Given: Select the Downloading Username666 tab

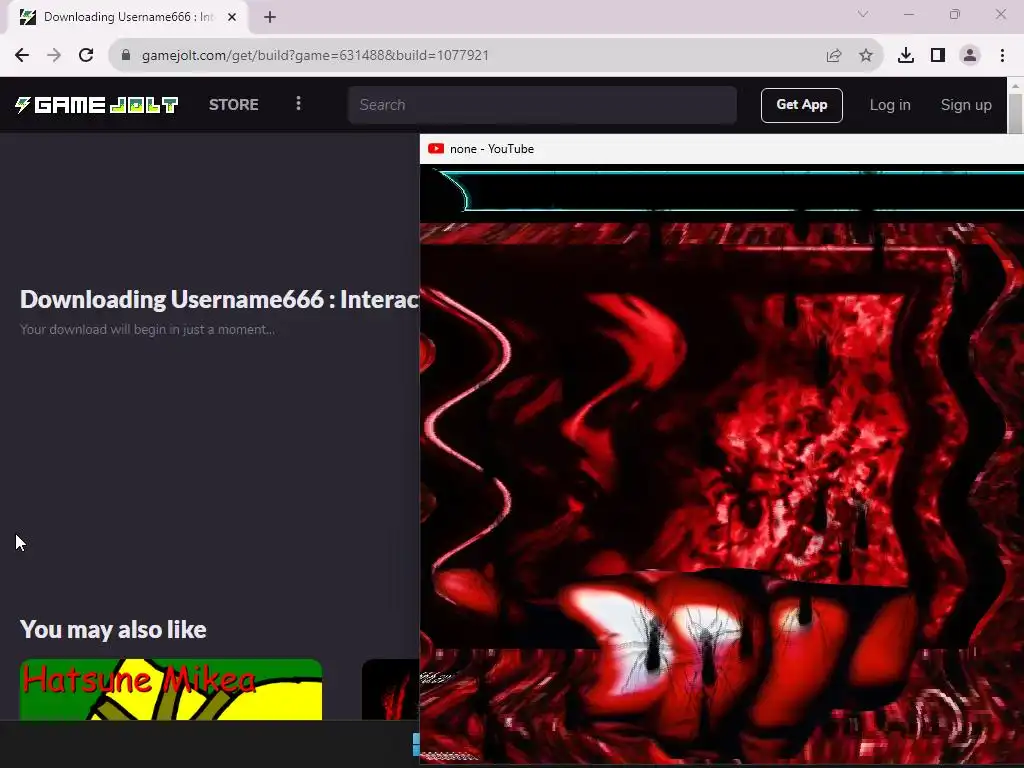Looking at the screenshot, I should coord(127,18).
